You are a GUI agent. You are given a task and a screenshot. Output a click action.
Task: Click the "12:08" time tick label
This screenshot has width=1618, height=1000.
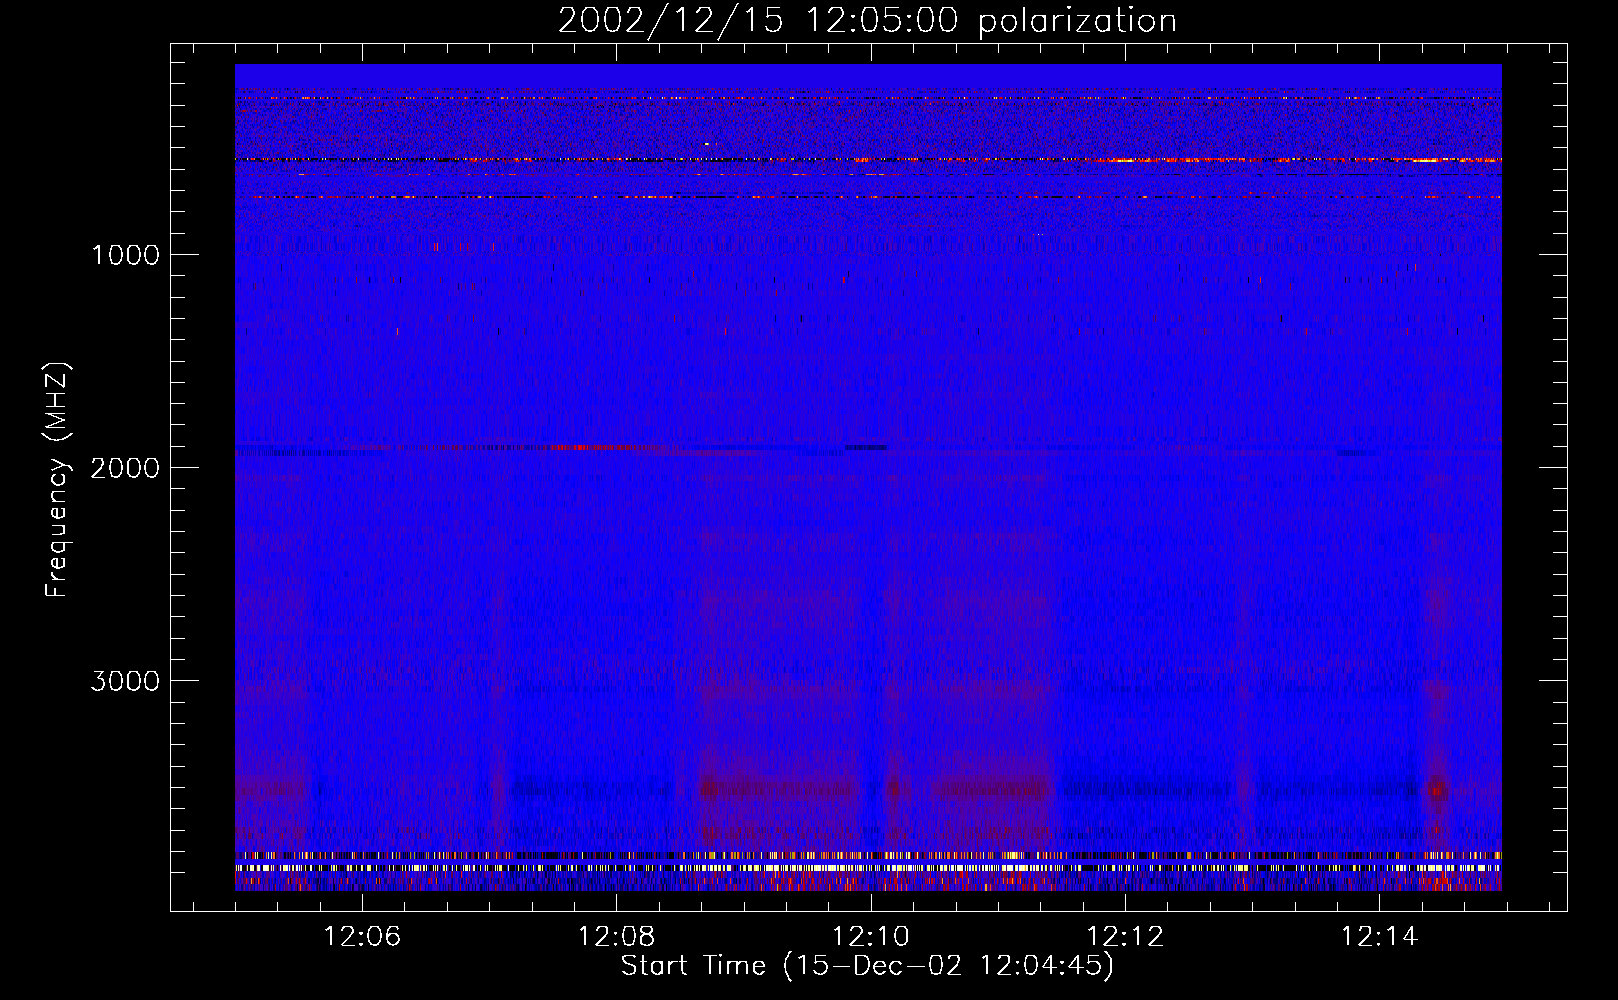point(617,937)
